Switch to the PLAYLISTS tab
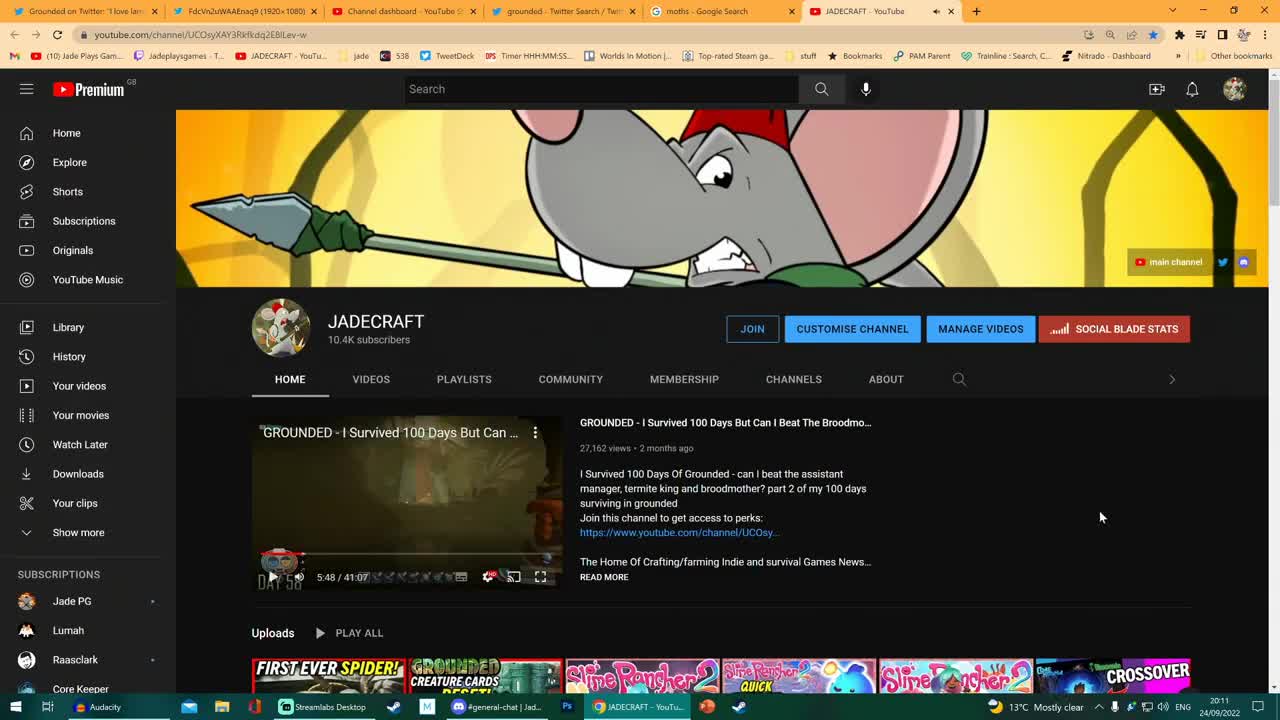Screen dimensions: 1280x720 (x=464, y=379)
